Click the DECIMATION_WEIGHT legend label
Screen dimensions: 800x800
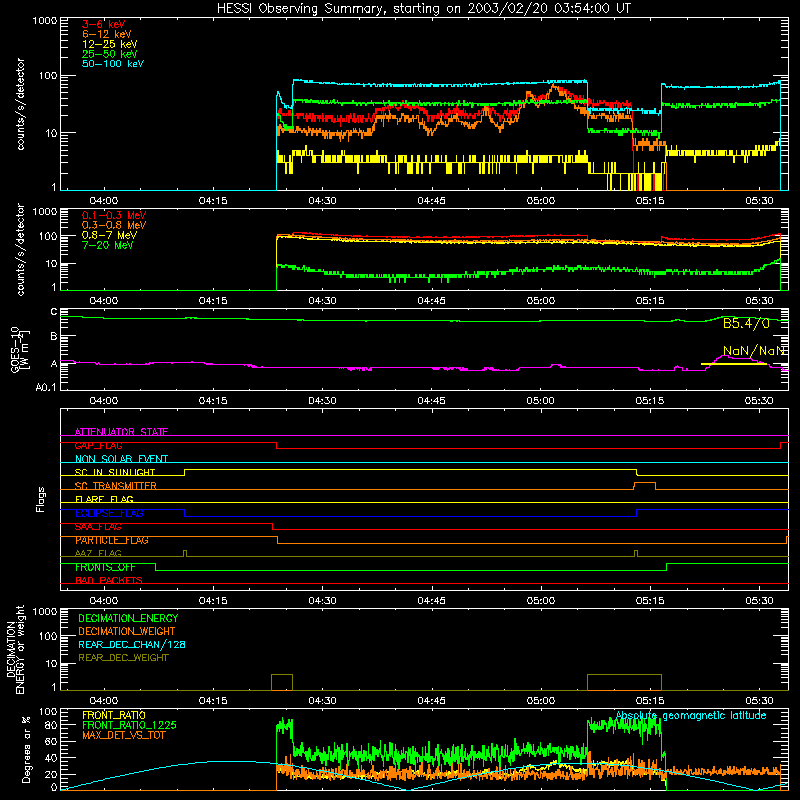[127, 631]
